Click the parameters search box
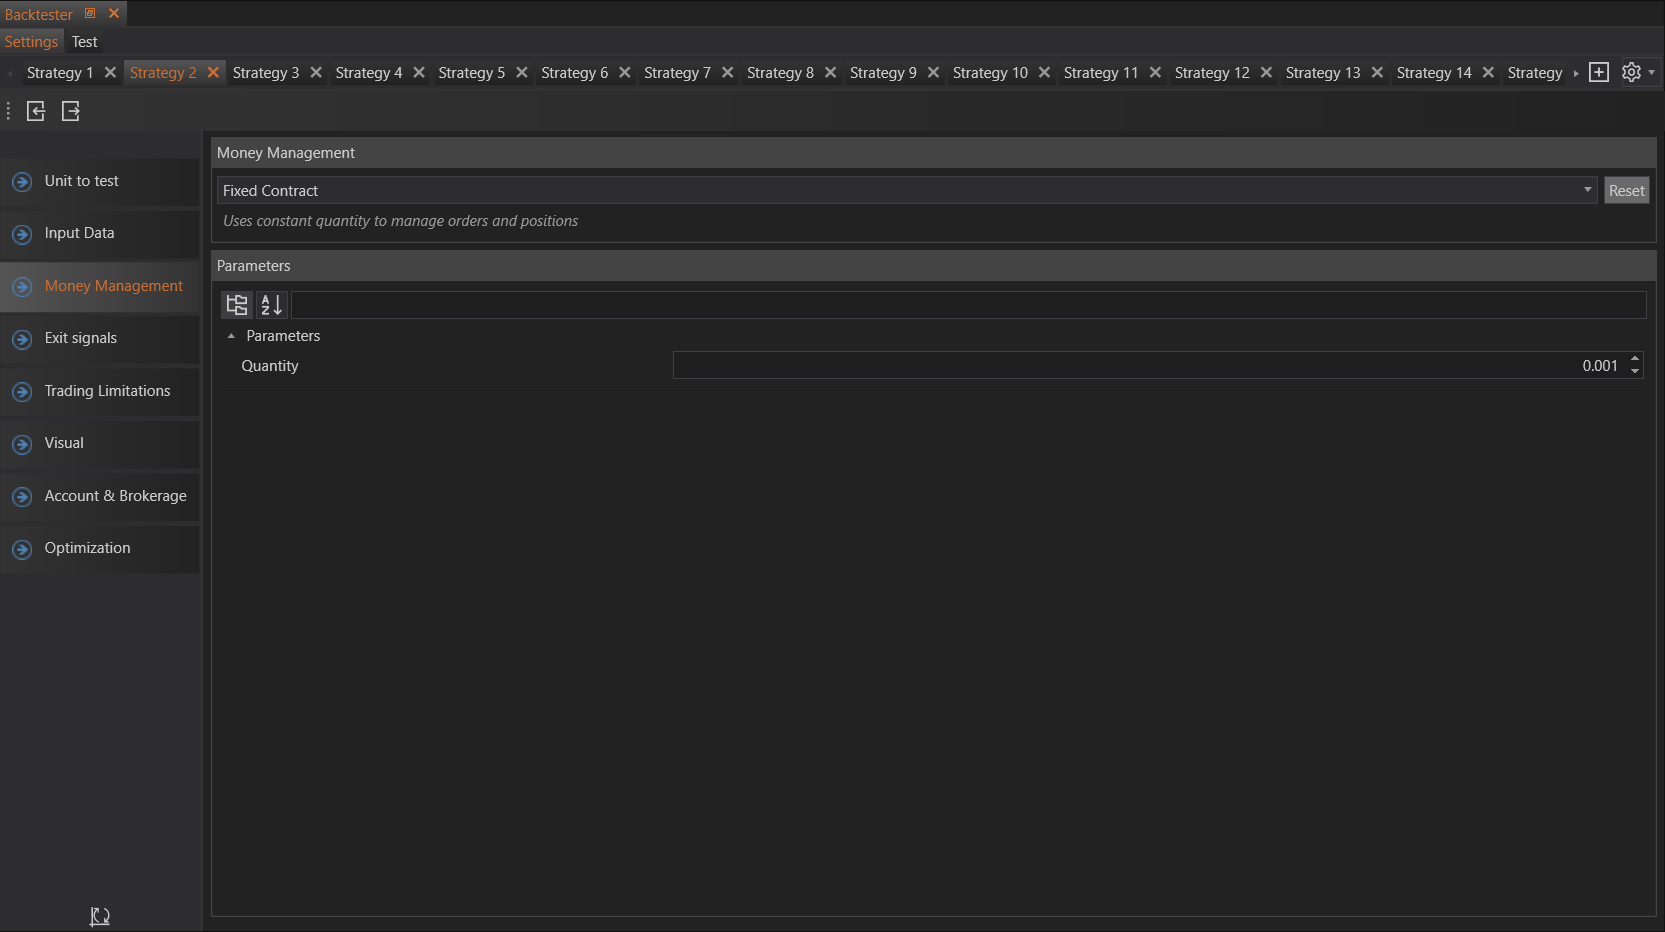This screenshot has width=1665, height=932. [x=967, y=305]
